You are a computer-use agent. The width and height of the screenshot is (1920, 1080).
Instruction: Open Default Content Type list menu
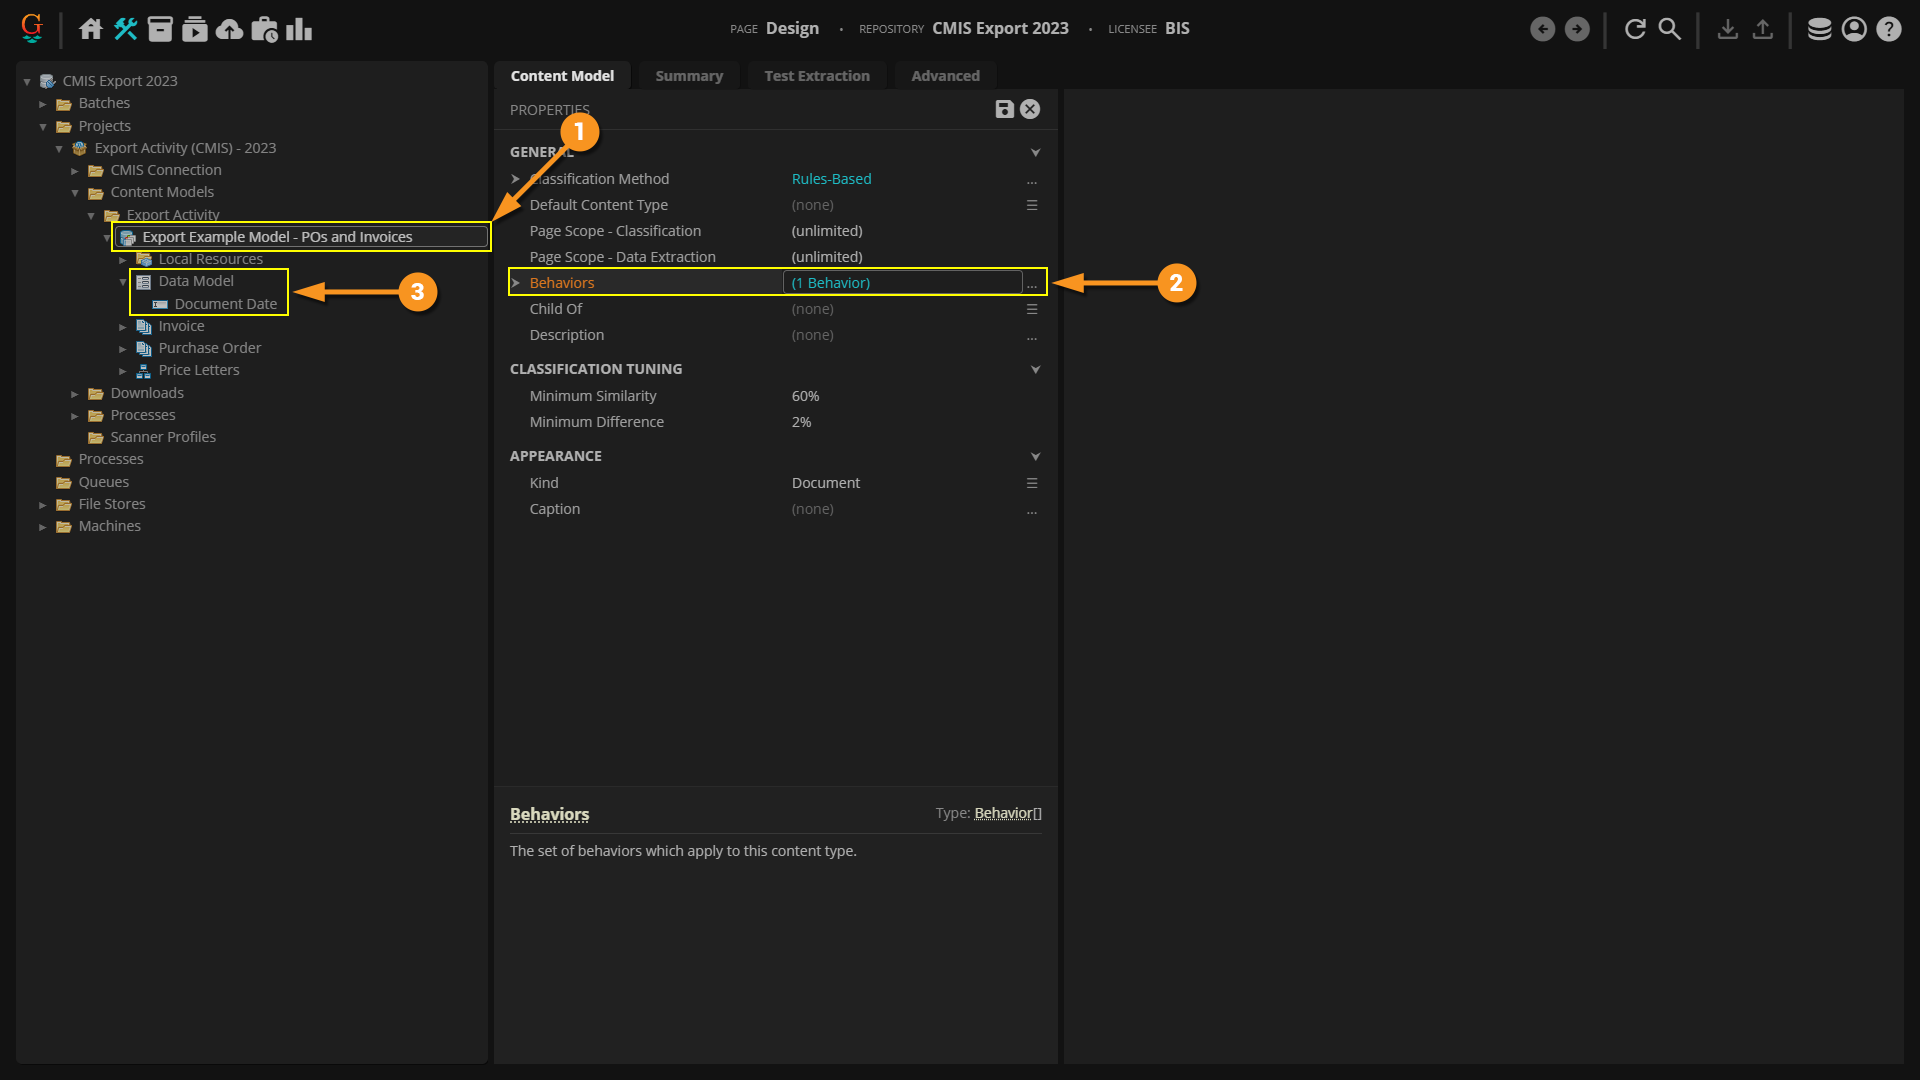click(1031, 205)
